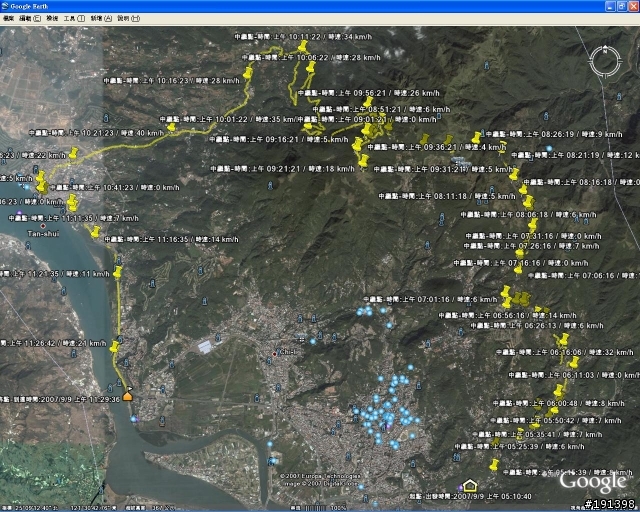
Task: Click the start label 出發時間:2007/9/9 上午 05:10:40
Action: point(470,496)
